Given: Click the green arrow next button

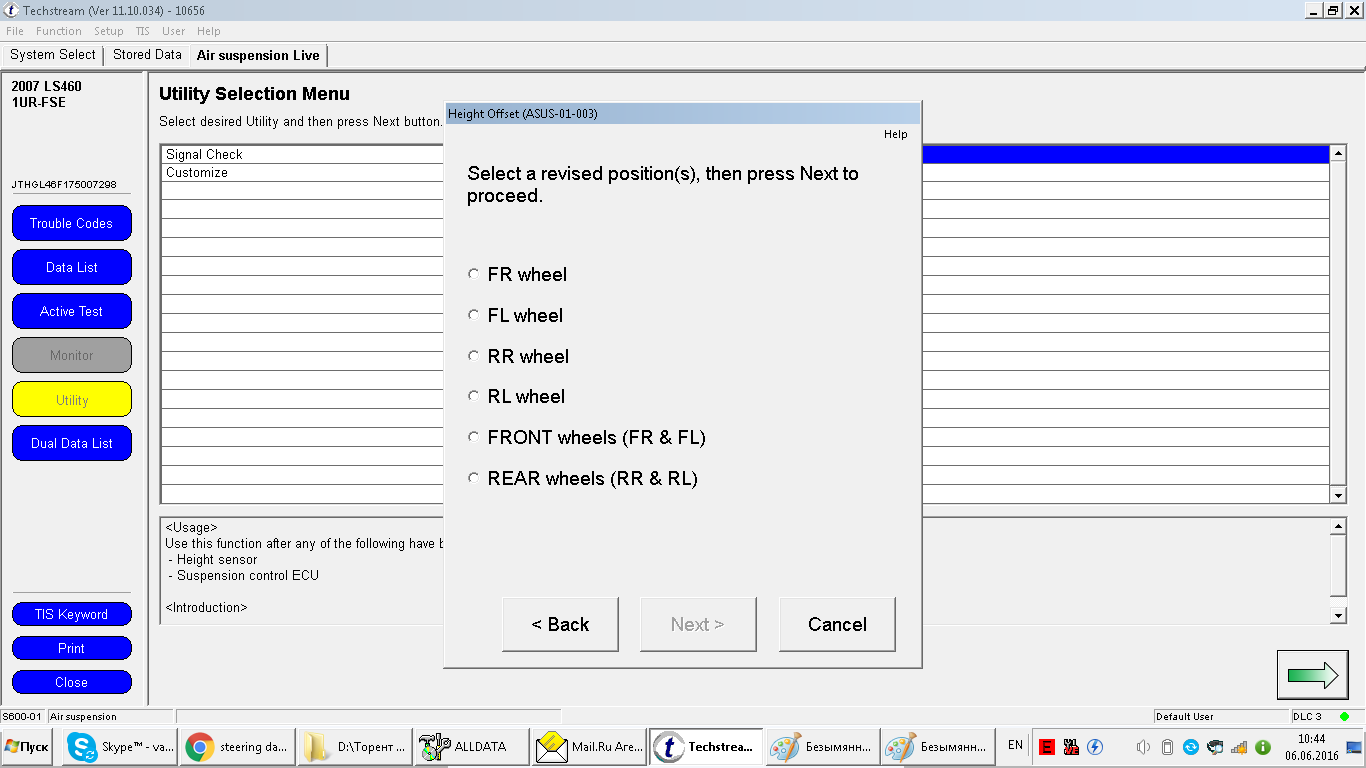Looking at the screenshot, I should pyautogui.click(x=1312, y=675).
